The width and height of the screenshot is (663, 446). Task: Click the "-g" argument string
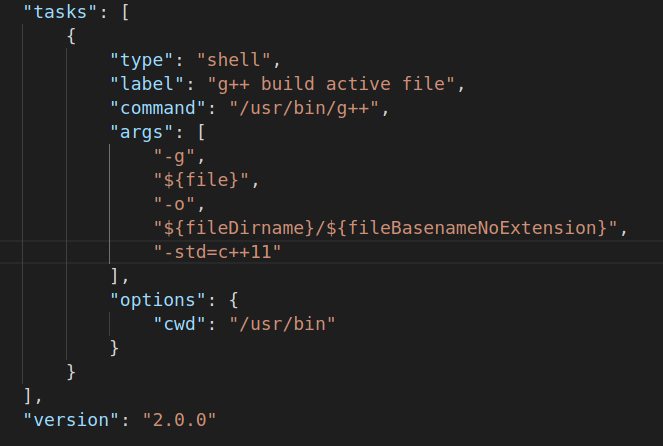click(175, 157)
